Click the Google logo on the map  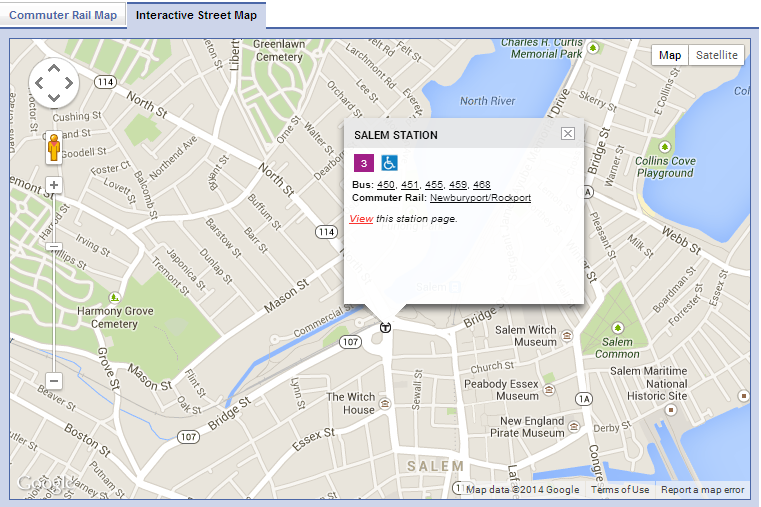[x=45, y=483]
